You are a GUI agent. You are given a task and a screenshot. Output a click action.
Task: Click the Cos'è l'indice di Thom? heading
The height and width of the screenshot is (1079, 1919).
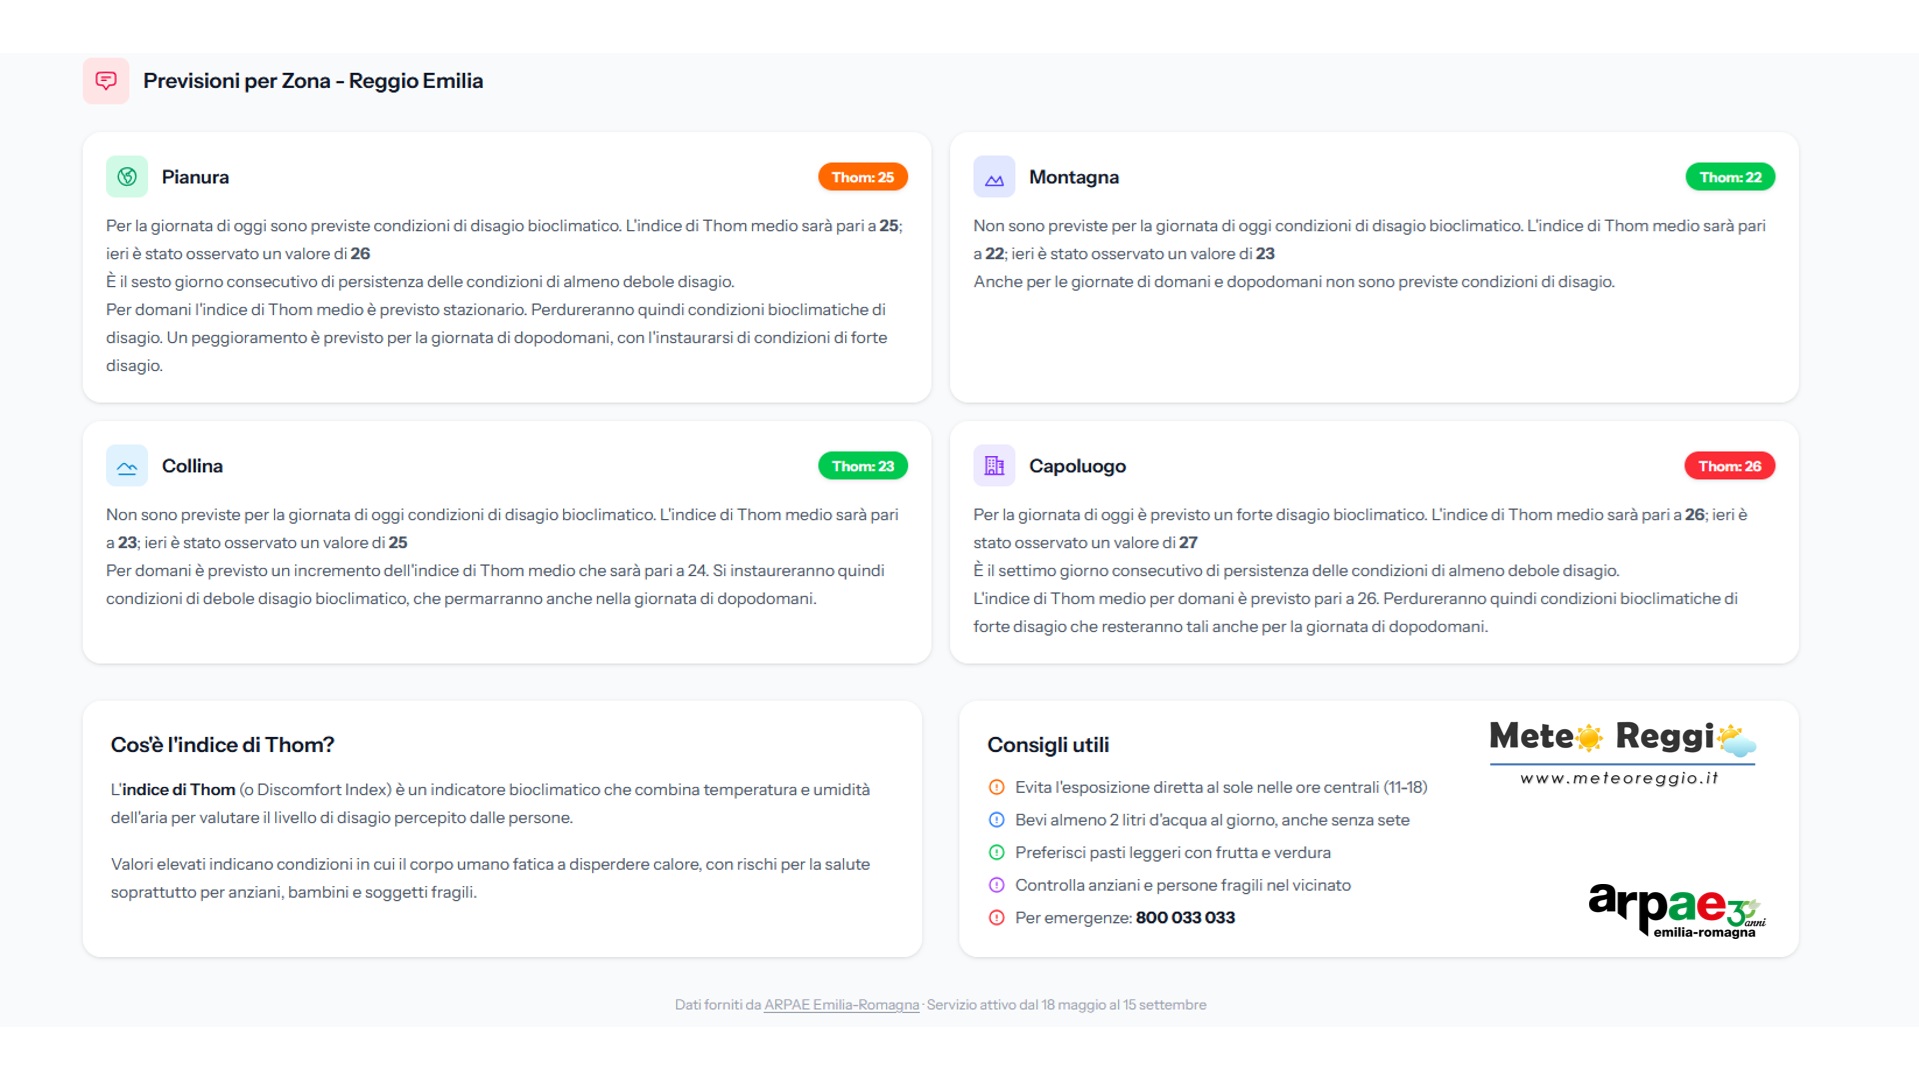click(x=222, y=745)
